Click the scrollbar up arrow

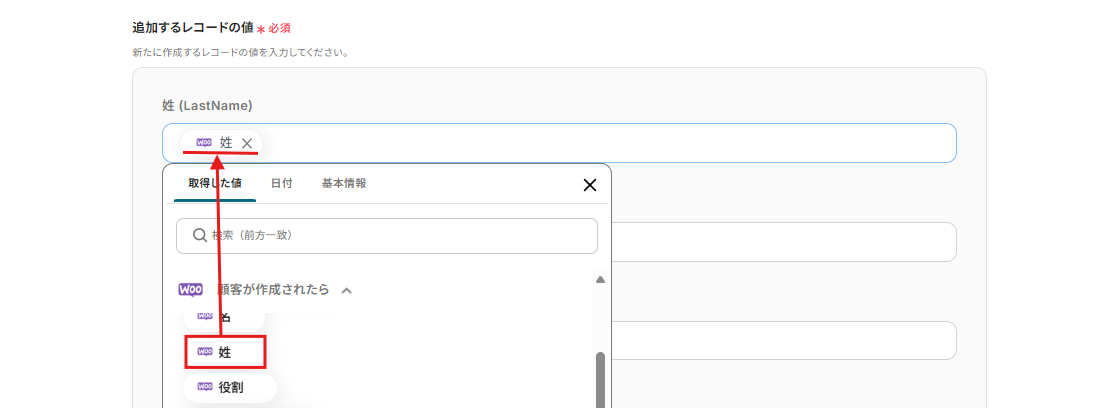(x=600, y=280)
